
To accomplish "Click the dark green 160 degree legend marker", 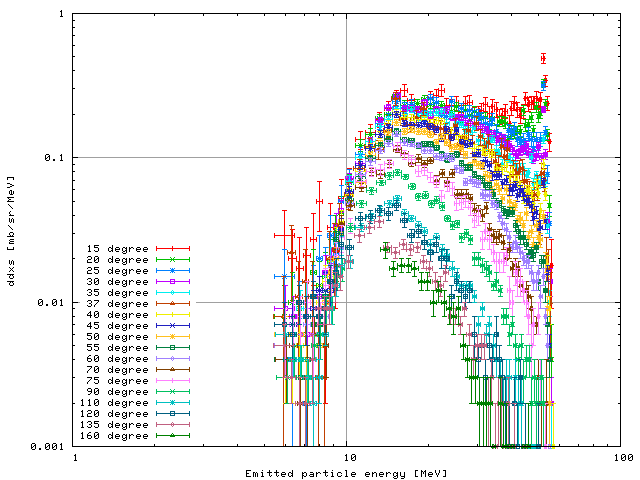I will click(173, 436).
